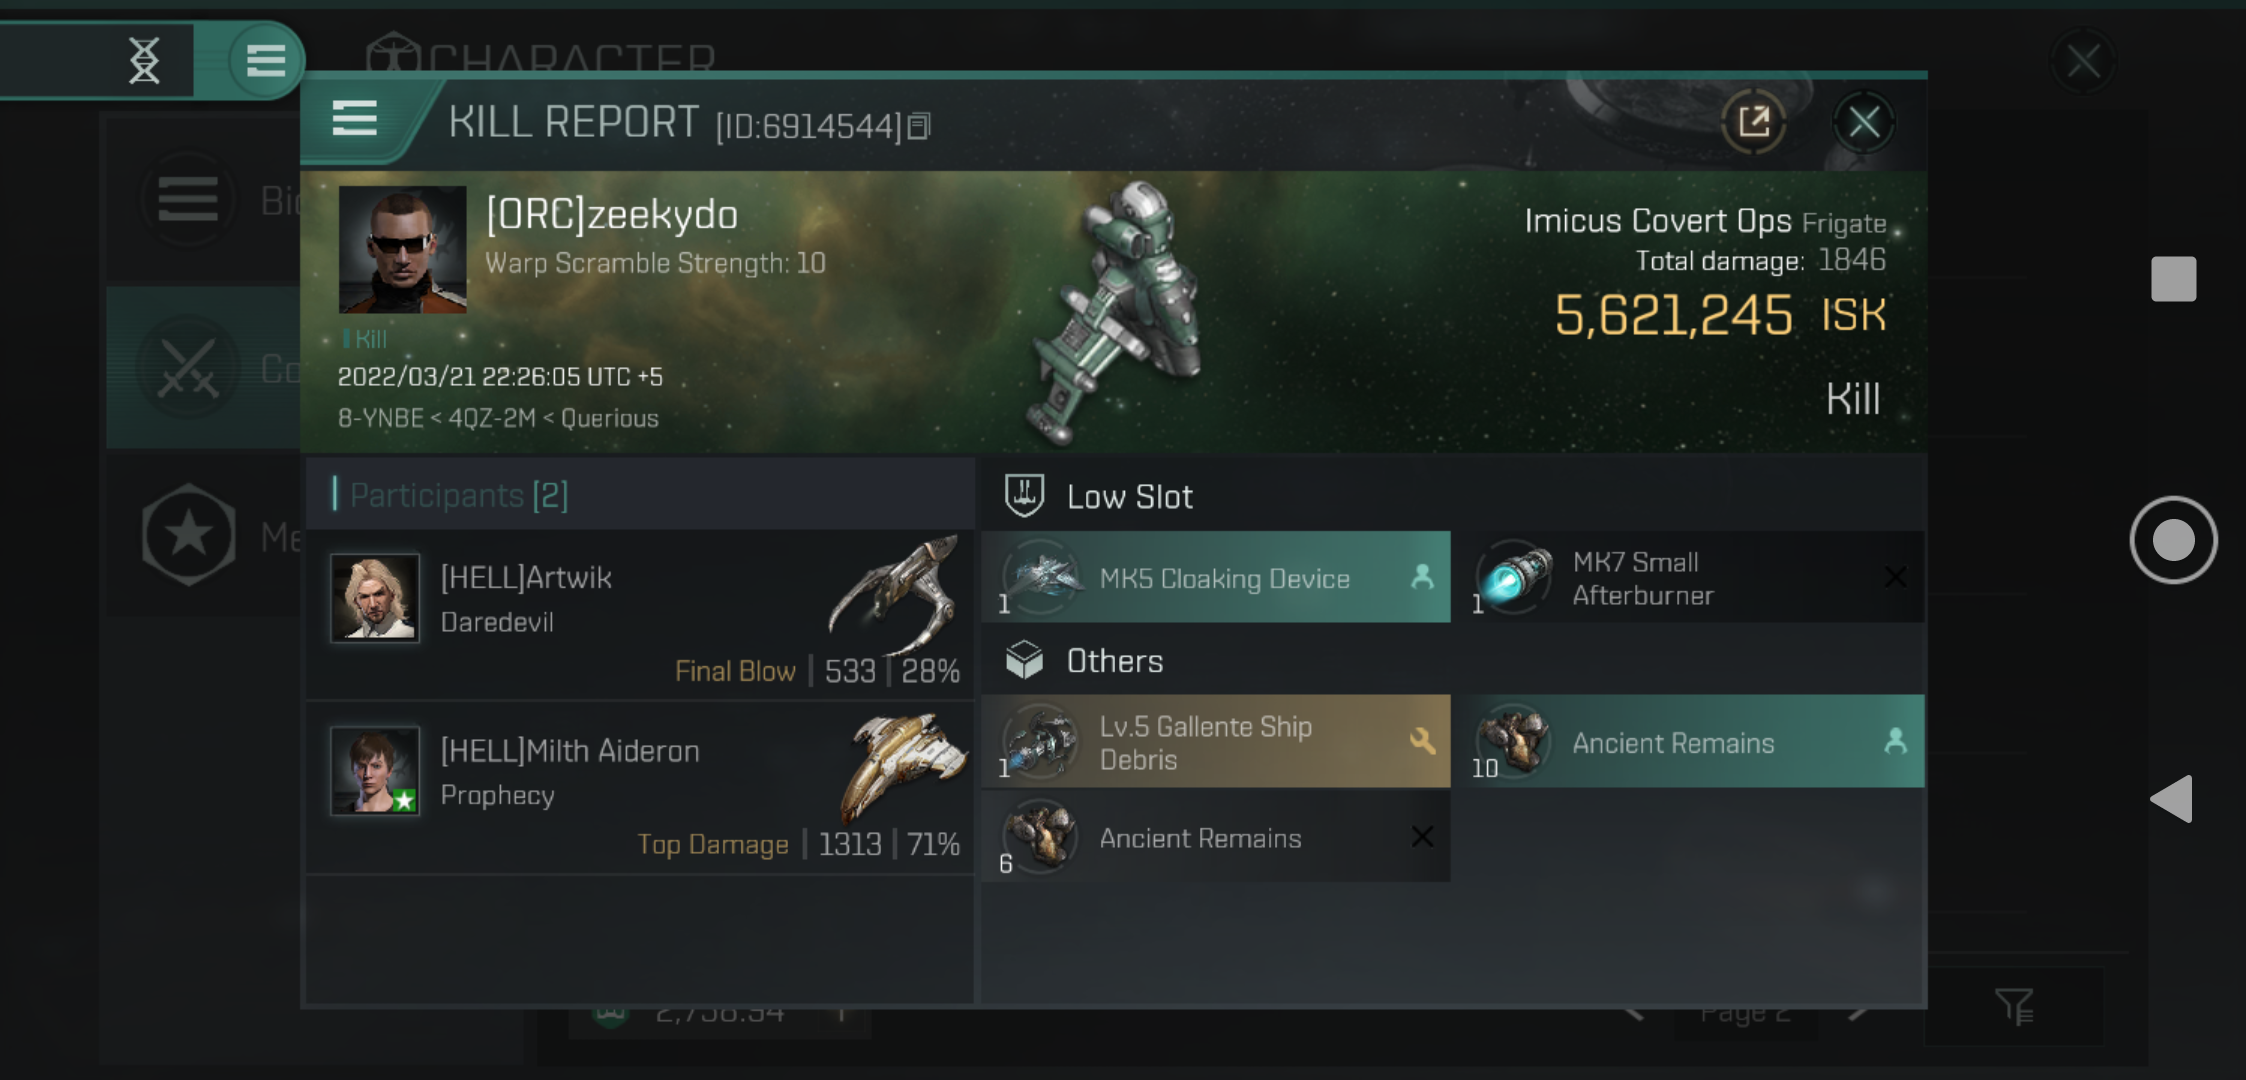Select the Lv.5 Gallente Ship Debris icon

[1040, 742]
